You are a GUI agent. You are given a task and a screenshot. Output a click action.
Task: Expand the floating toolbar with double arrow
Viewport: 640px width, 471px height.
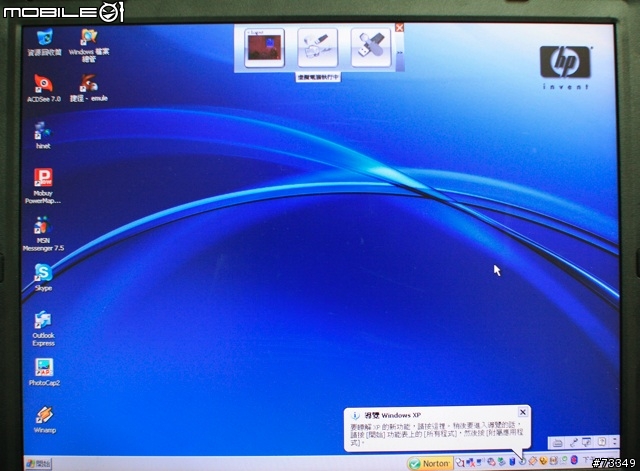(x=400, y=53)
